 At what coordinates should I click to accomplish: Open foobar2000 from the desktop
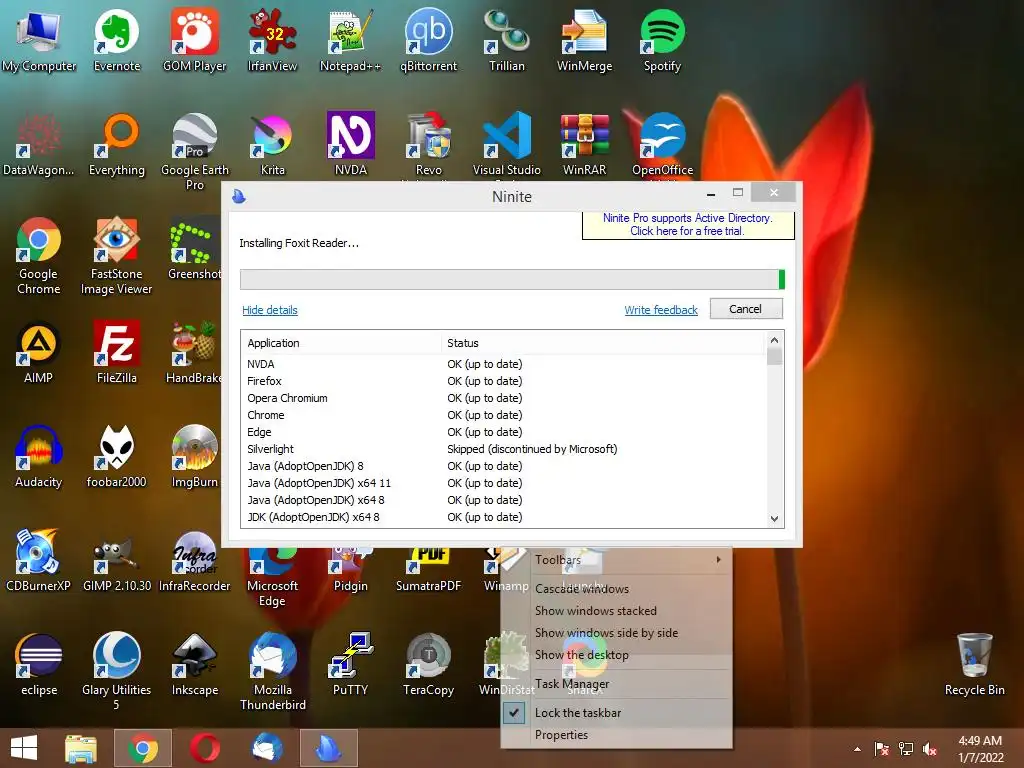(116, 456)
